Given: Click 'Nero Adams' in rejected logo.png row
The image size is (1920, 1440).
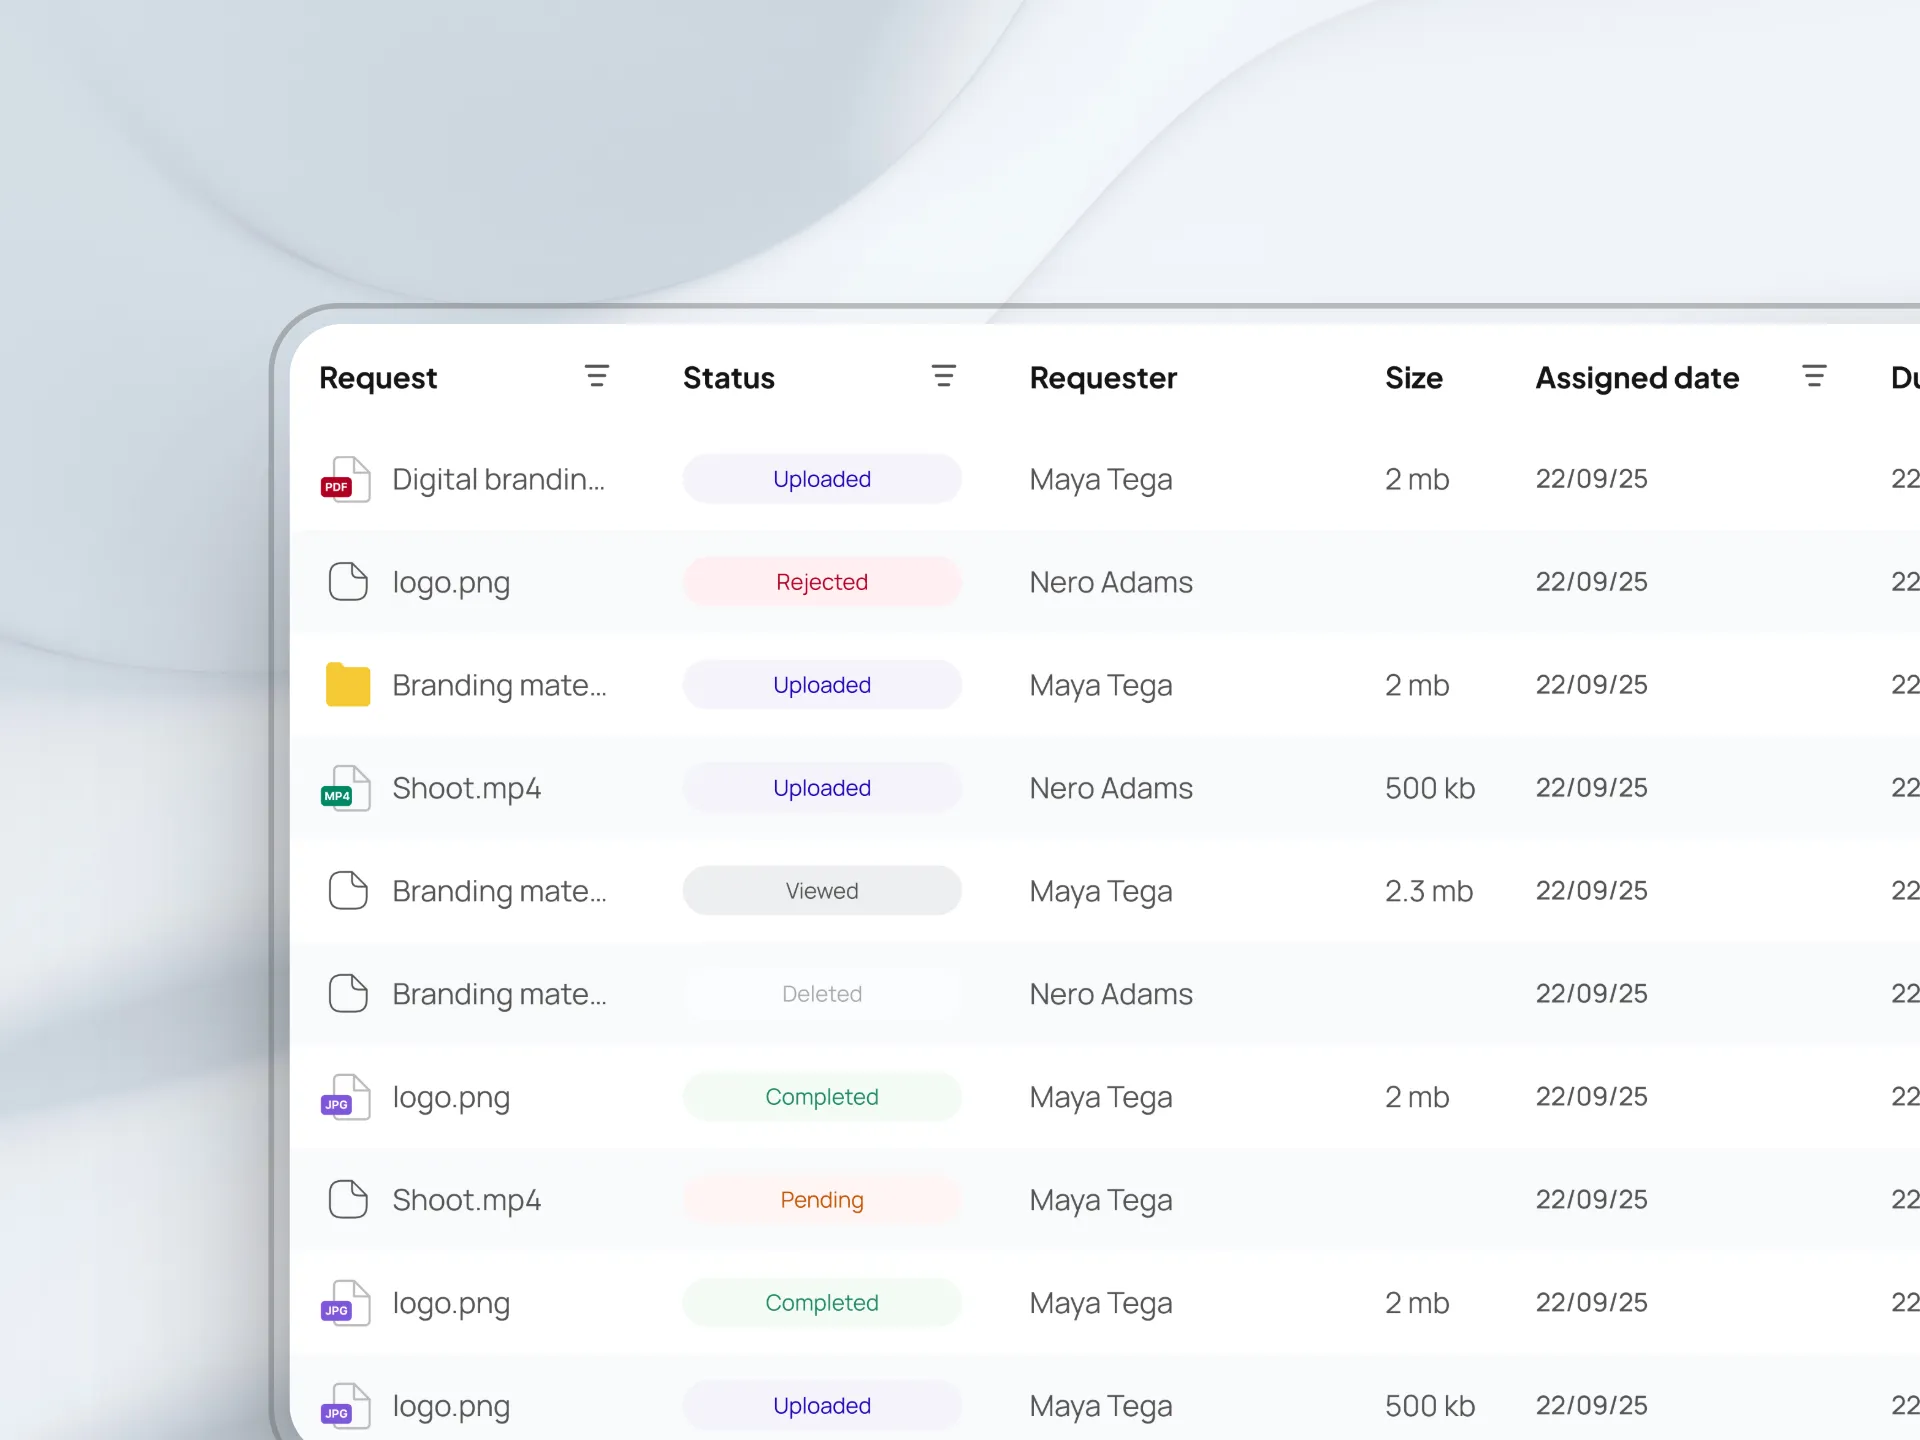Looking at the screenshot, I should click(x=1111, y=582).
